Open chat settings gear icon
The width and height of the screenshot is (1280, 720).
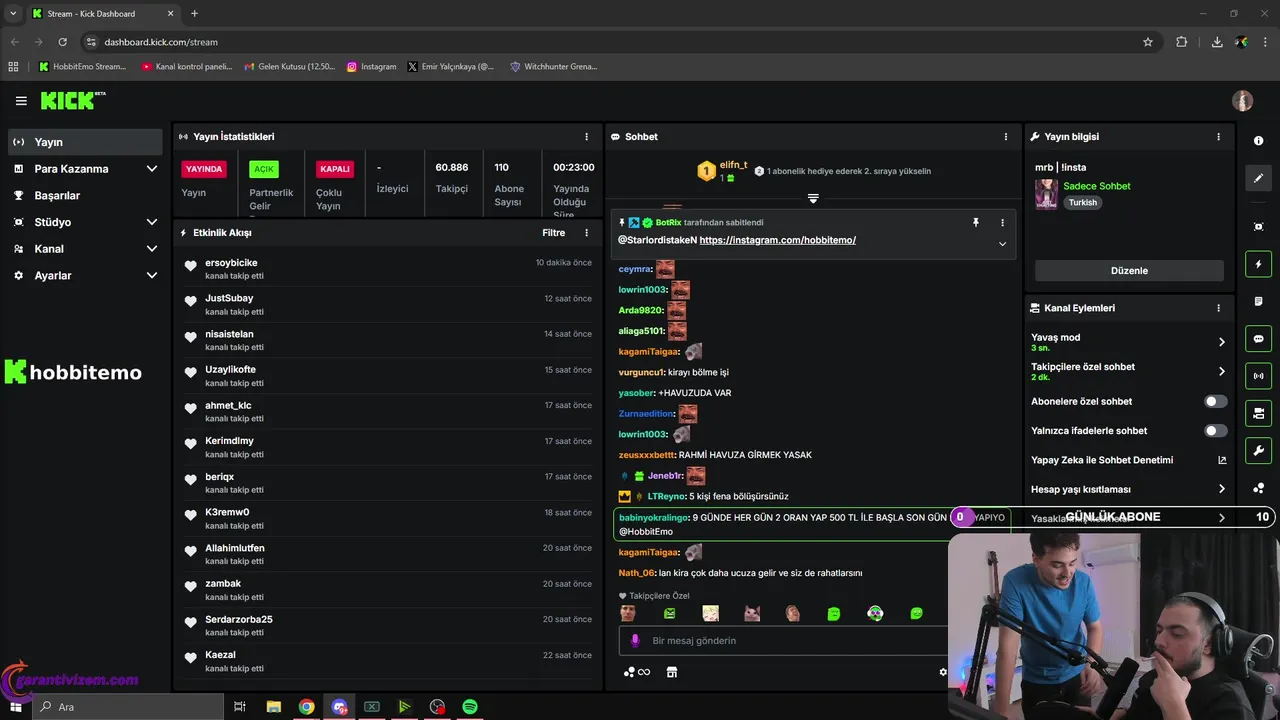[942, 672]
